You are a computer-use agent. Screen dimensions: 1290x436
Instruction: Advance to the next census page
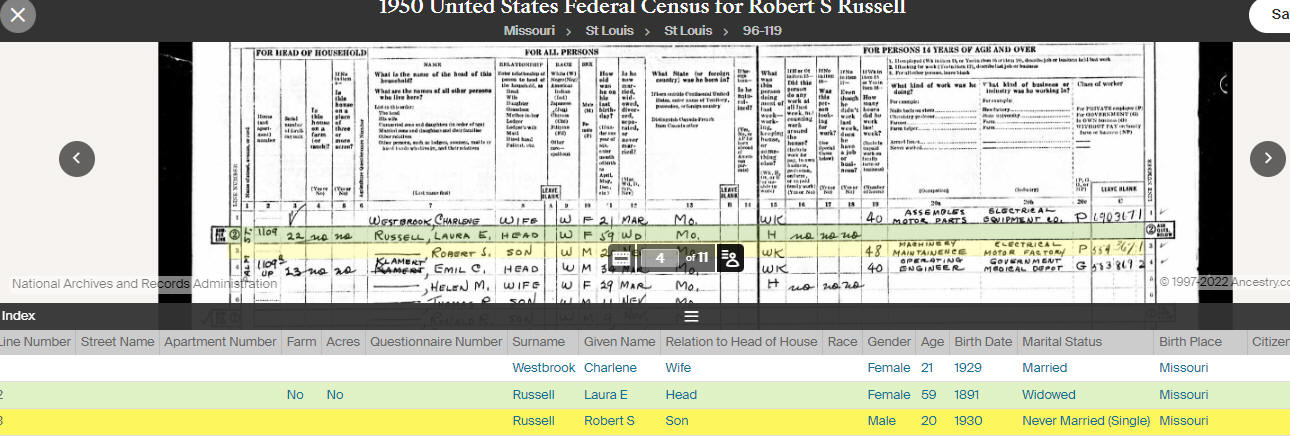tap(1268, 158)
